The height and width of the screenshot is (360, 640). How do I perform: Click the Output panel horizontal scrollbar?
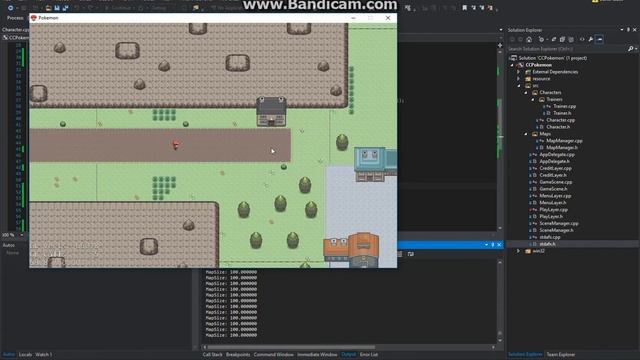tap(349, 347)
